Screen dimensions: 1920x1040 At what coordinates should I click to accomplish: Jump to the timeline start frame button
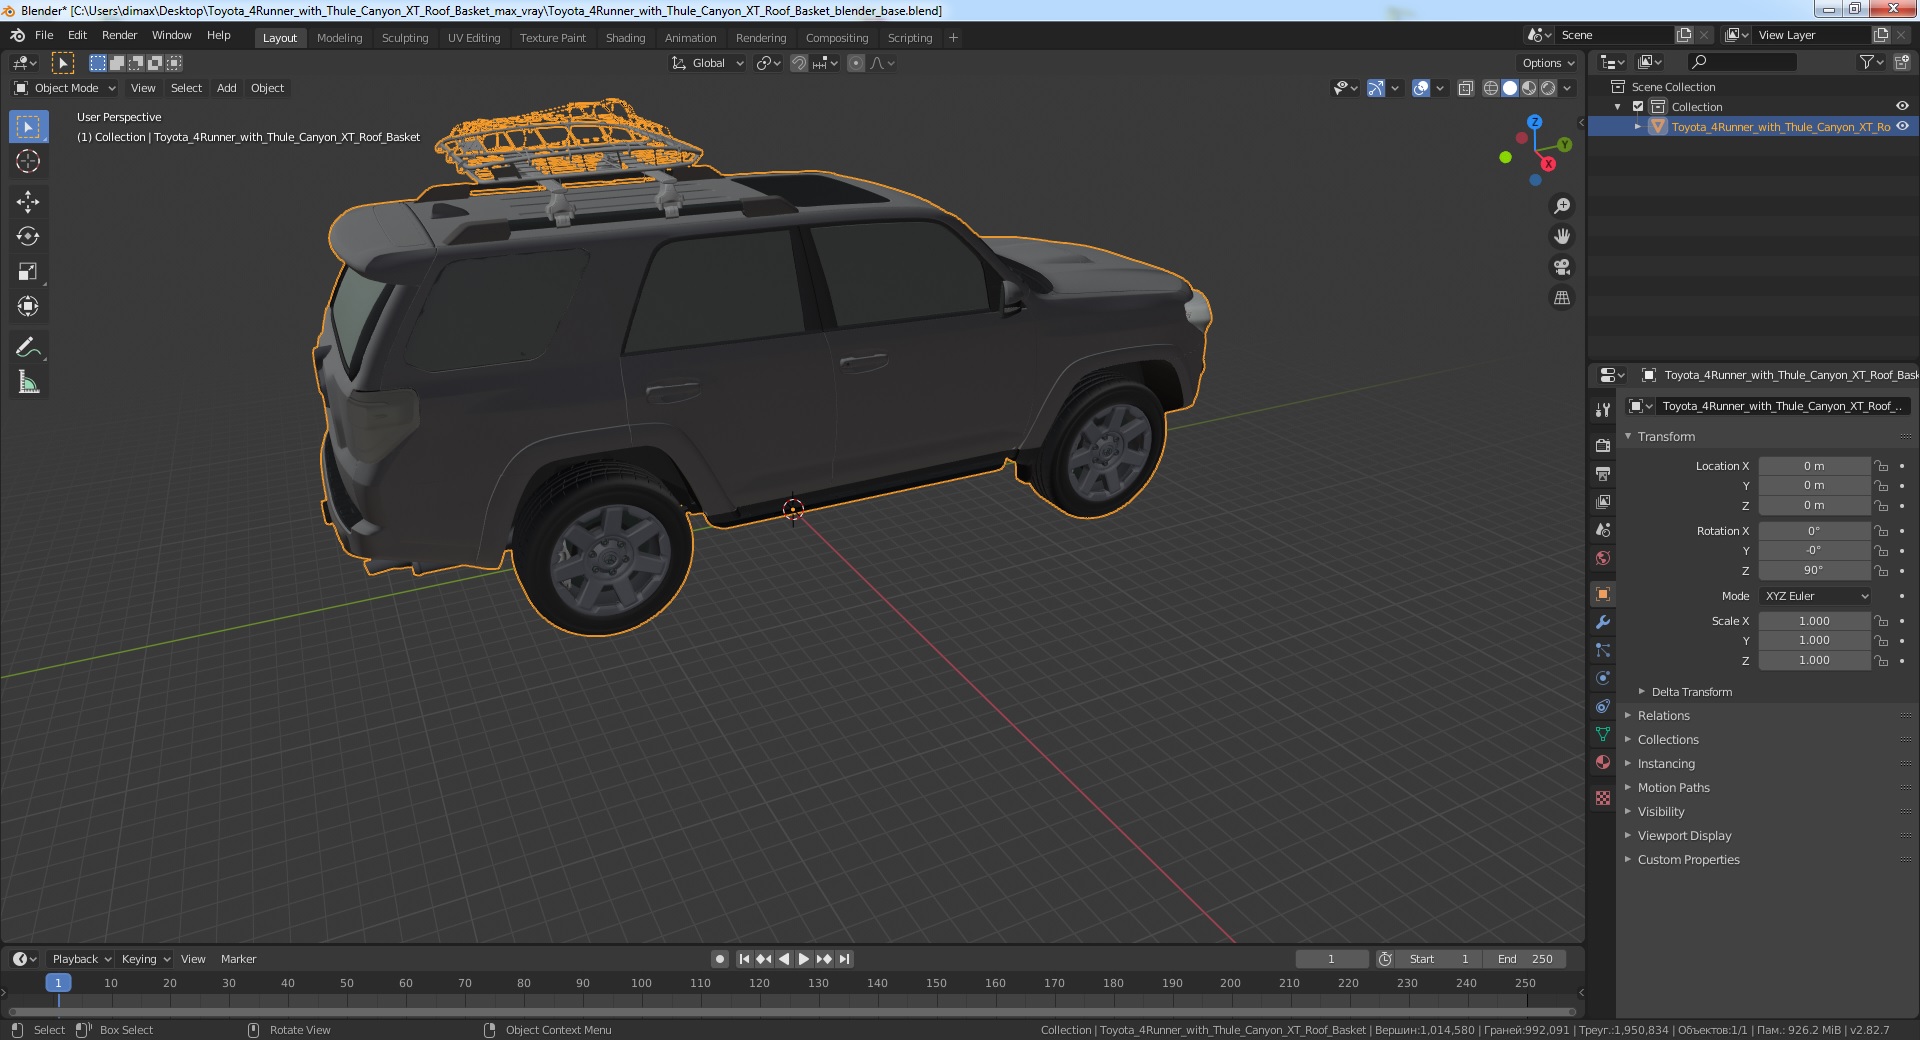(744, 959)
